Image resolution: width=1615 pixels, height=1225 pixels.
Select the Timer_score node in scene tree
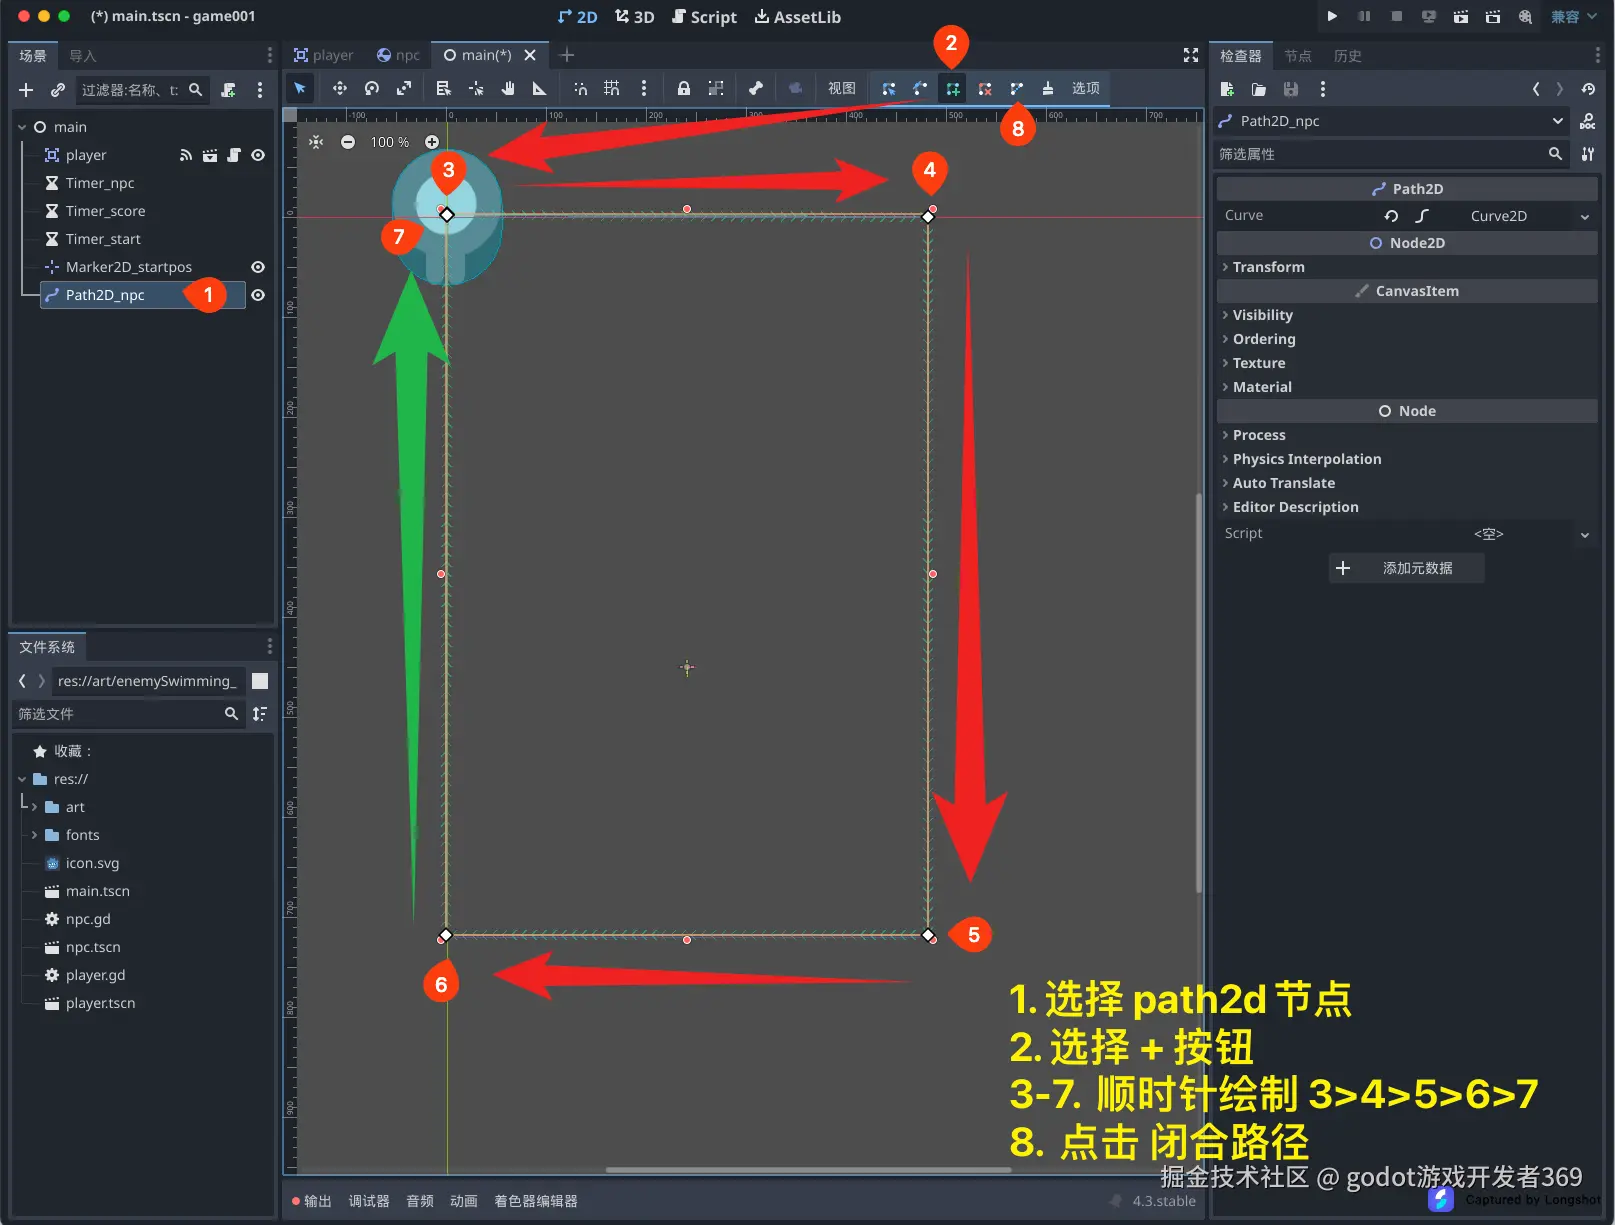(105, 211)
